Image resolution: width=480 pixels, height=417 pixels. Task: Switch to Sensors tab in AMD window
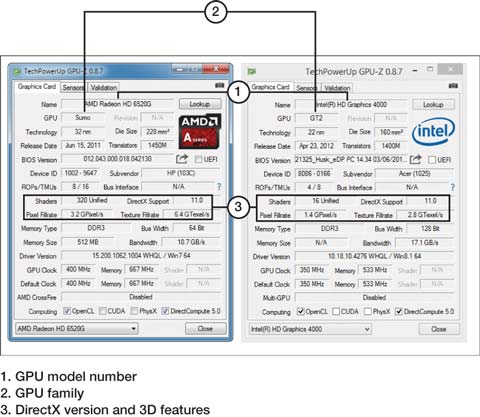pos(73,88)
